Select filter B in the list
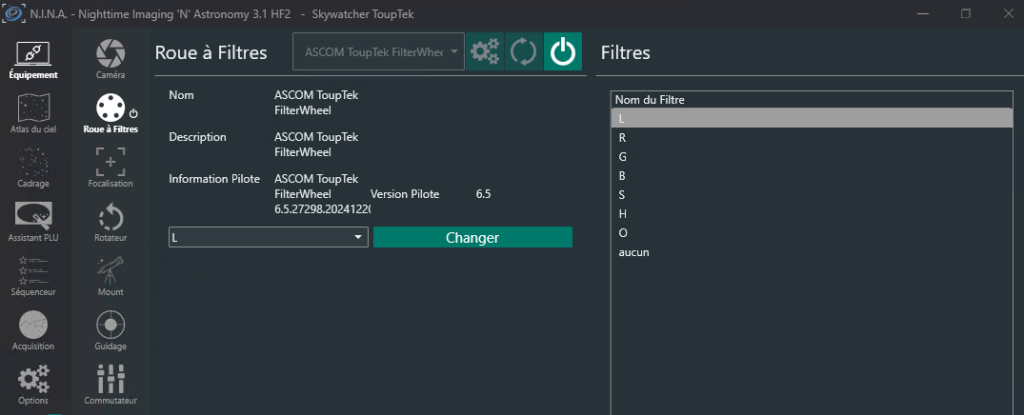Image resolution: width=1024 pixels, height=415 pixels. click(812, 176)
